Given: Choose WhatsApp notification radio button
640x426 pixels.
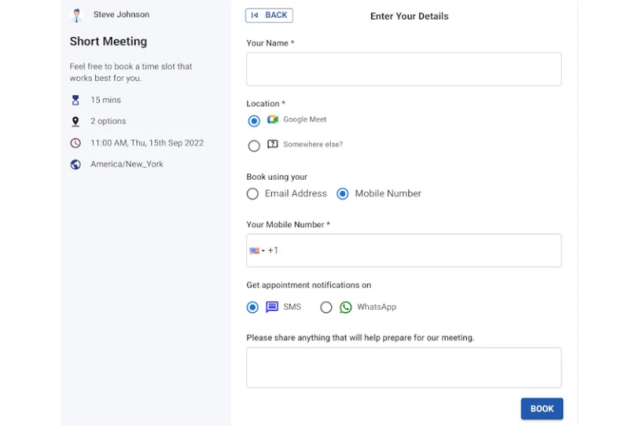Looking at the screenshot, I should tap(326, 307).
